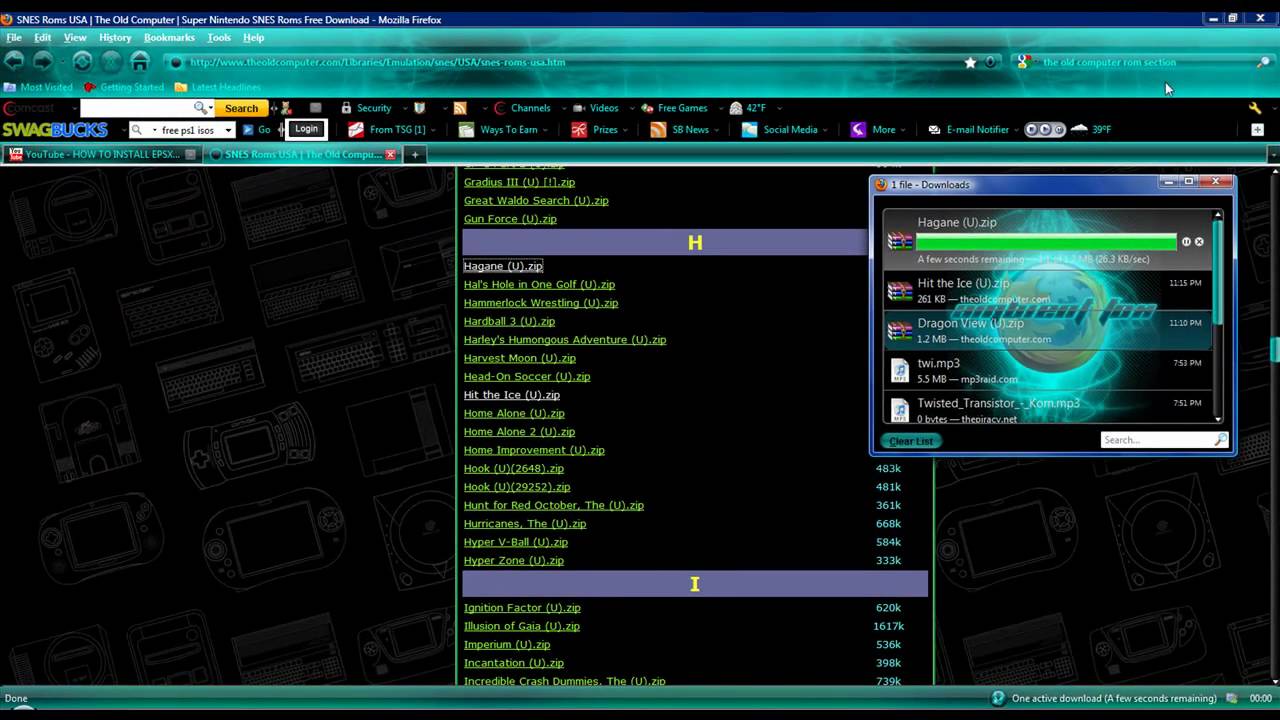Image resolution: width=1280 pixels, height=720 pixels.
Task: Open the Comcast toolbar RSS feed icon
Action: (460, 108)
